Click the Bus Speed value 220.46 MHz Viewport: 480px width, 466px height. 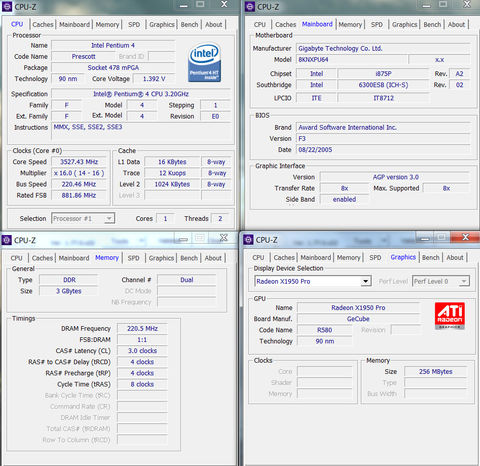tap(79, 184)
